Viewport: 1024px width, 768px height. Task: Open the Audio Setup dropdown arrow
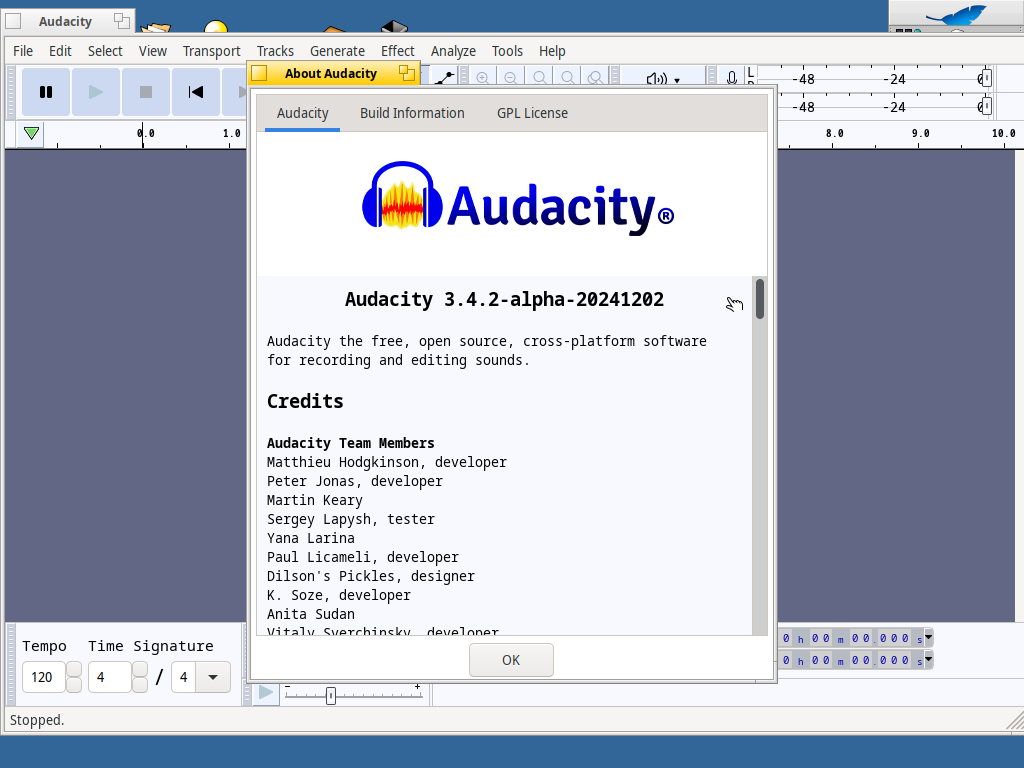pos(677,80)
